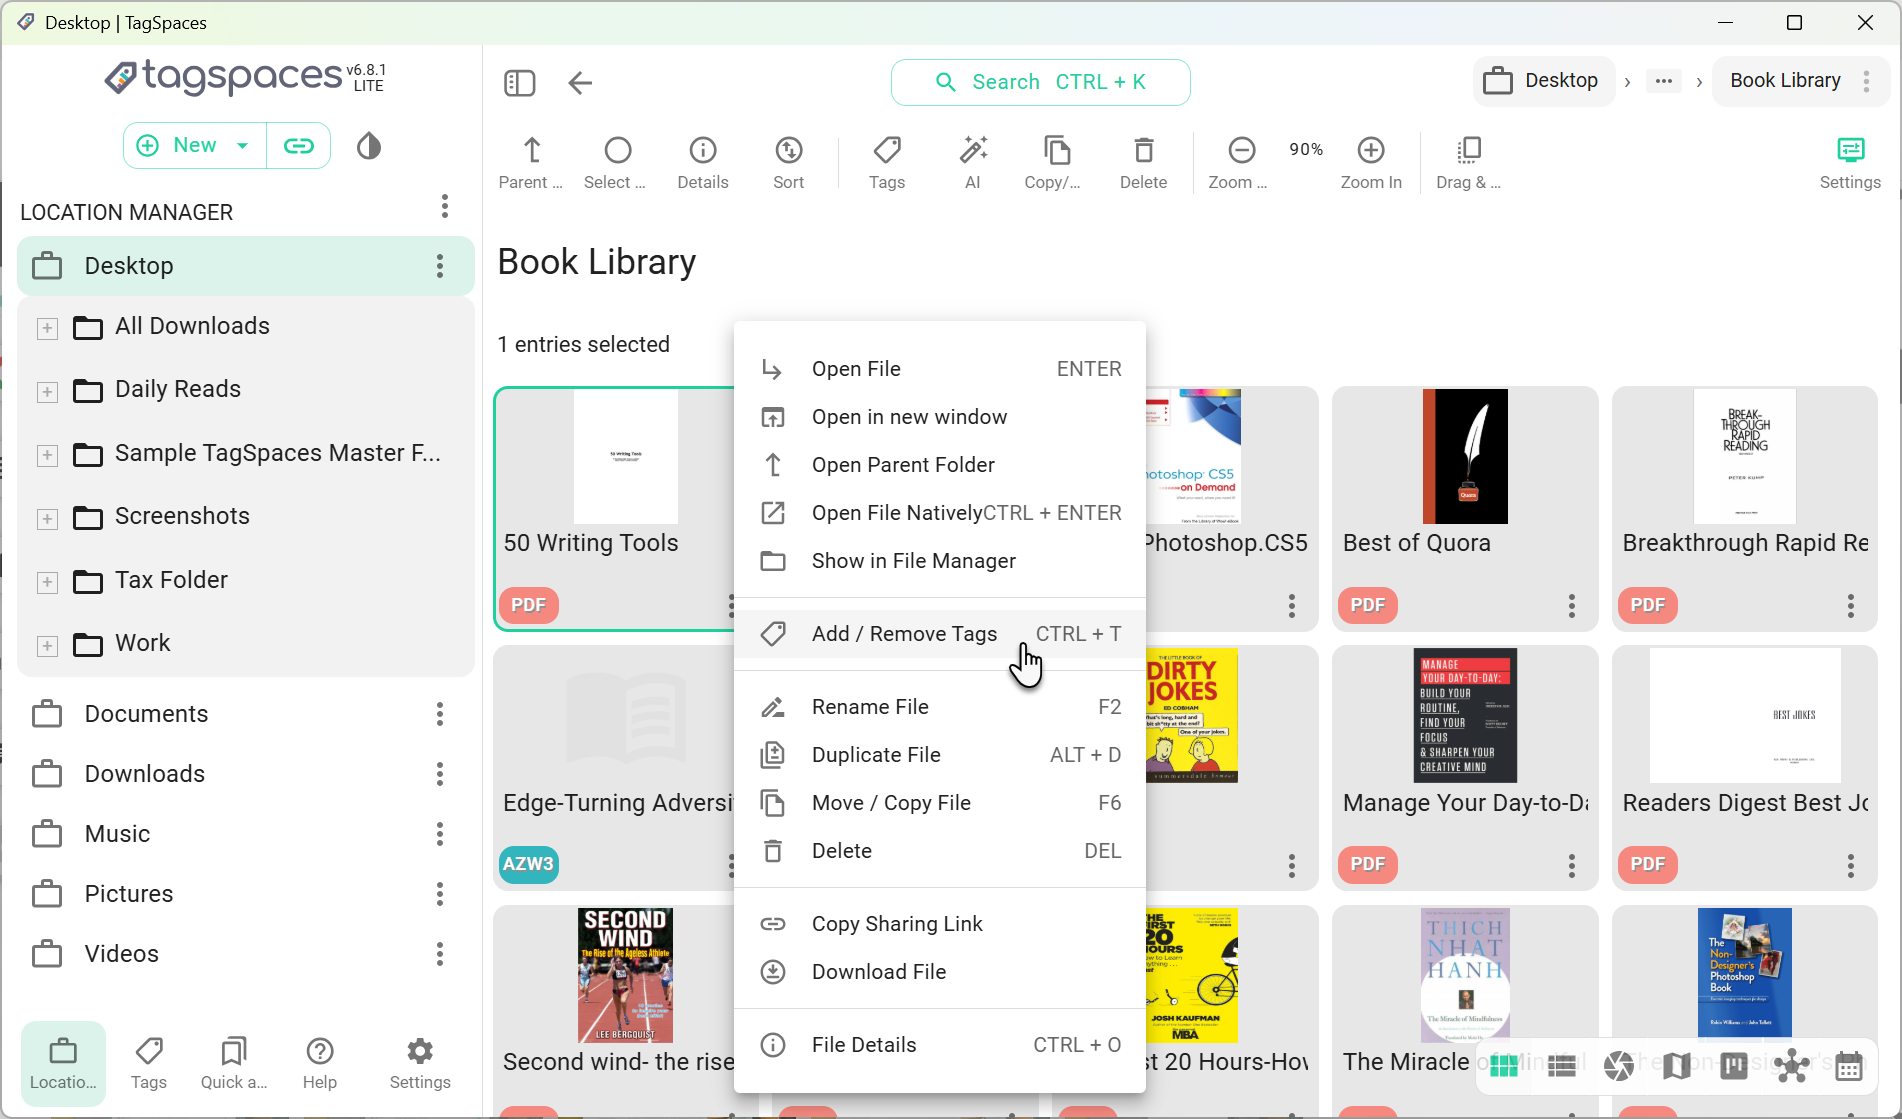Open Best of Quora book thumbnail
1902x1119 pixels.
tap(1465, 456)
